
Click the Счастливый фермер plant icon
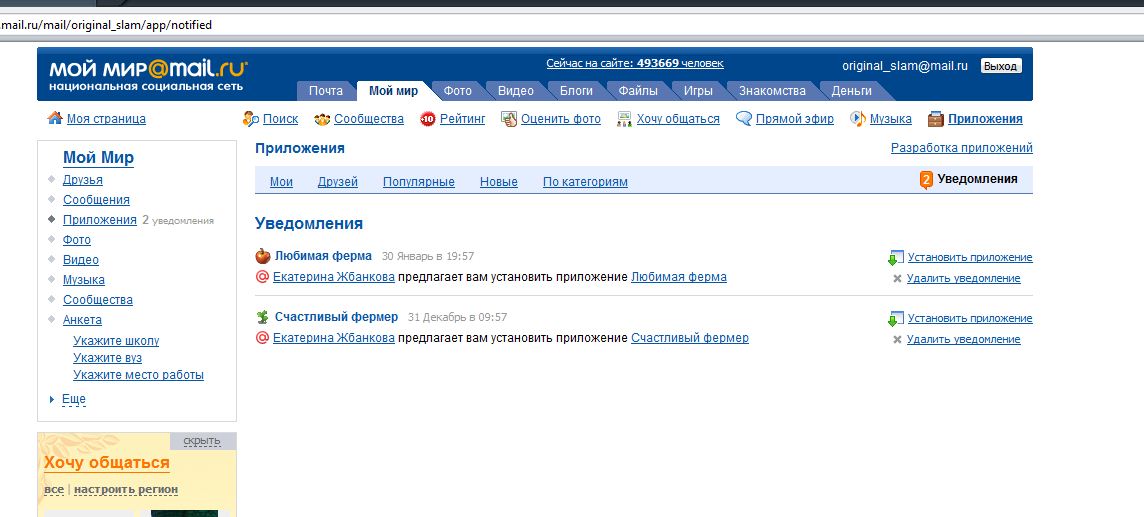pyautogui.click(x=263, y=317)
